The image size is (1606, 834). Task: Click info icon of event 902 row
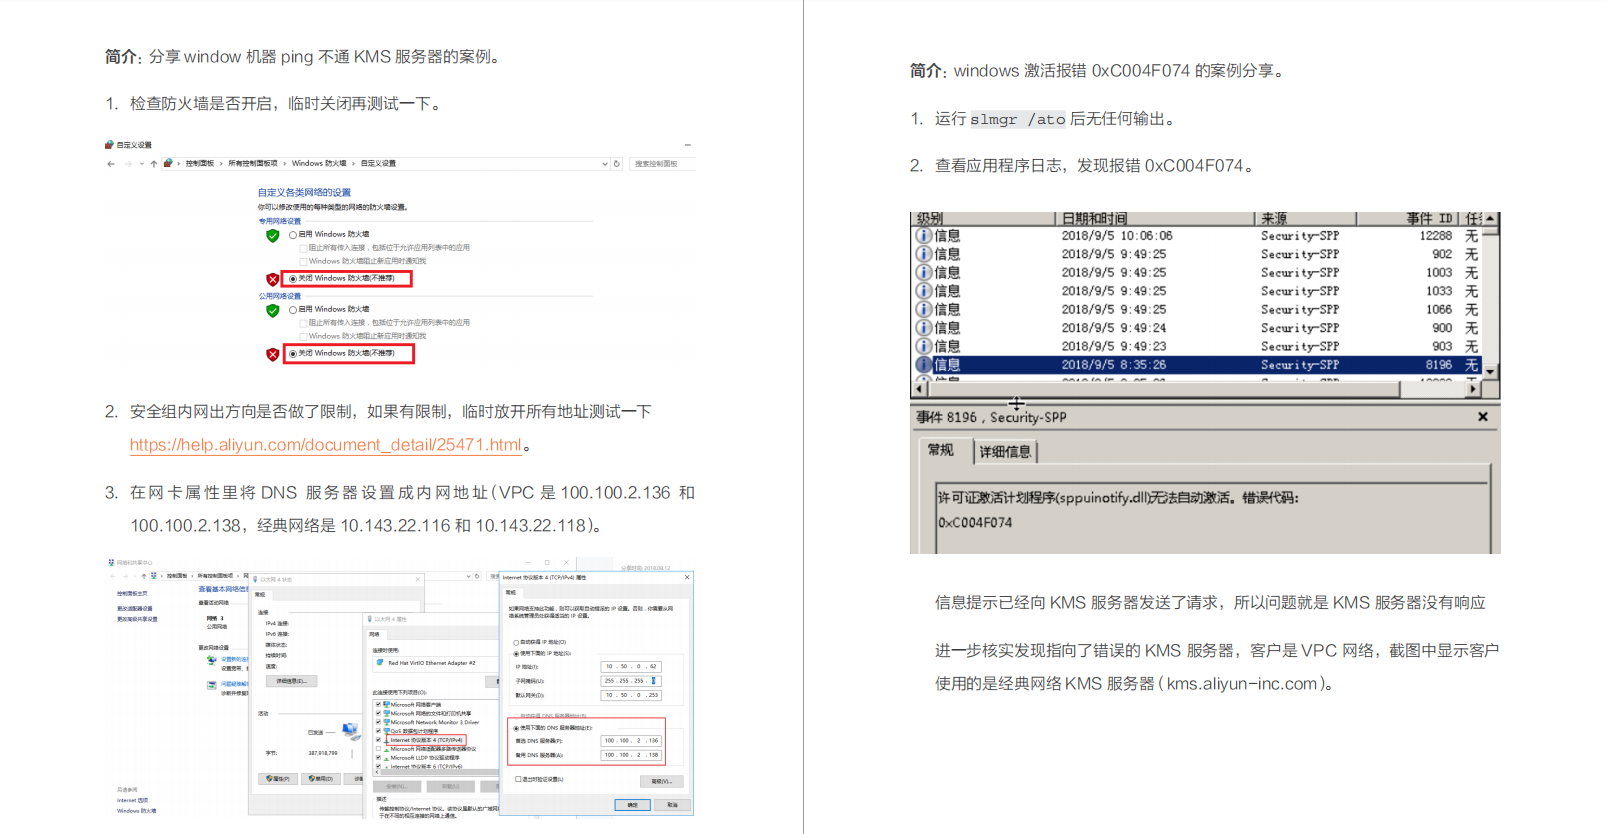click(x=924, y=254)
